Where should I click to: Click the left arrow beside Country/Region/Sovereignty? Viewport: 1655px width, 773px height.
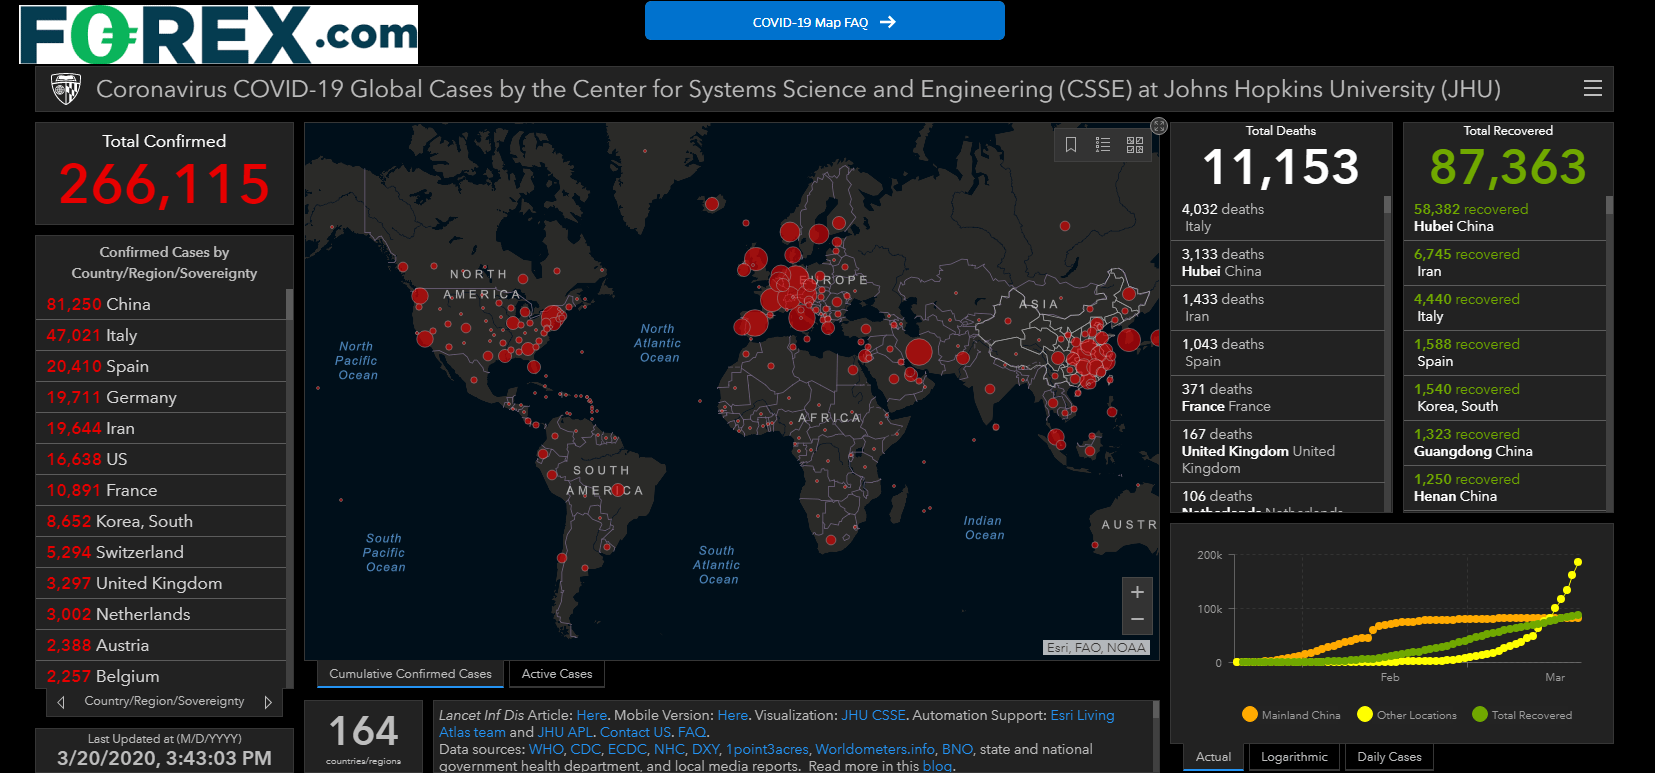pos(61,702)
